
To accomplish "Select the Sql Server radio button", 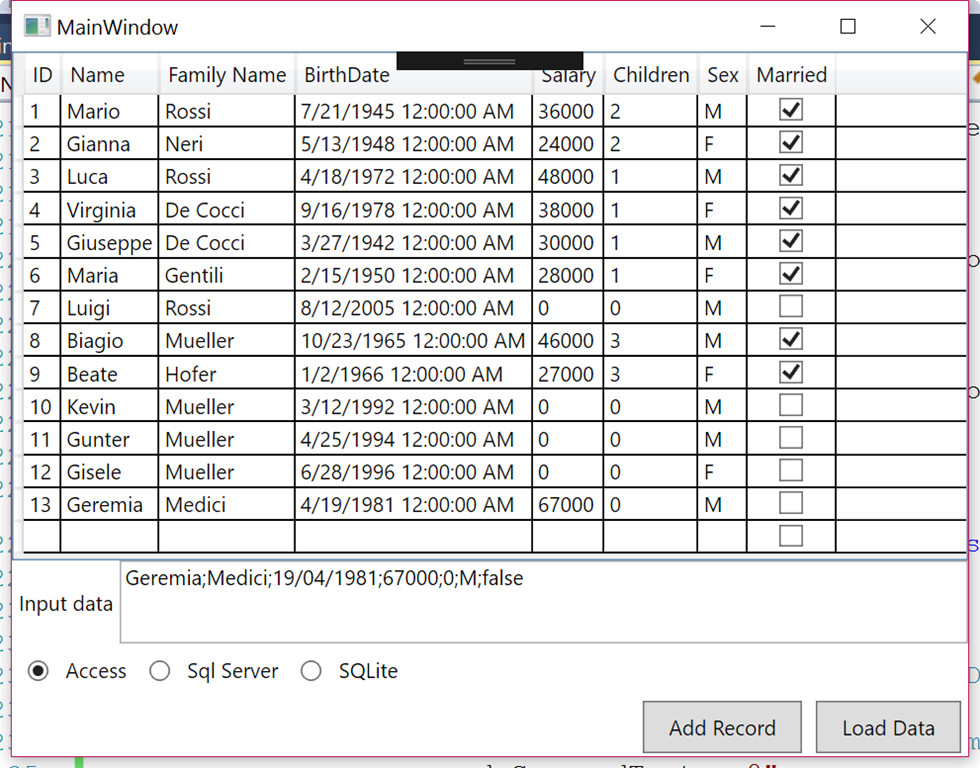I will click(160, 671).
